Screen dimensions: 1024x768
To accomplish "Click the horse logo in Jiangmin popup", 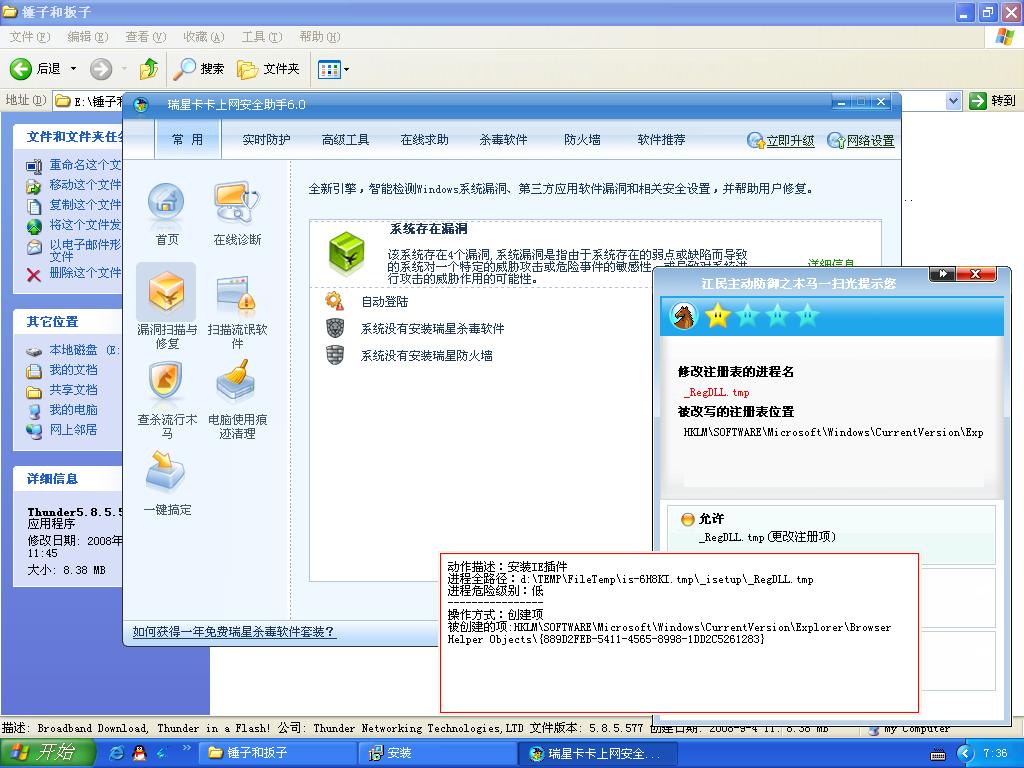I will point(684,316).
